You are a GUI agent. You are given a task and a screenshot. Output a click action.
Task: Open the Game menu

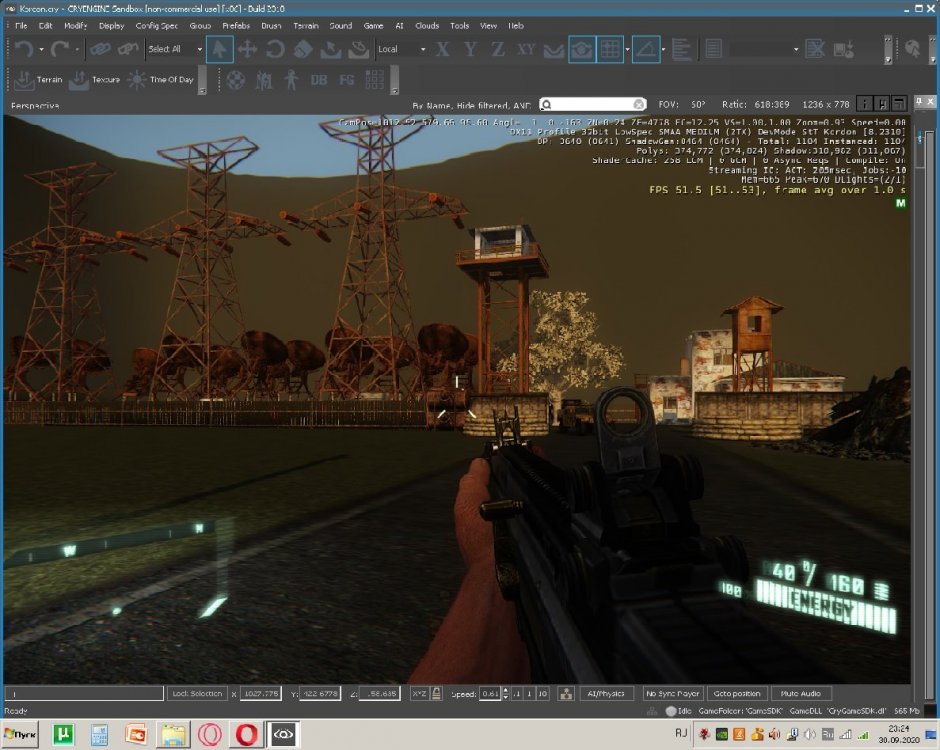(x=373, y=26)
